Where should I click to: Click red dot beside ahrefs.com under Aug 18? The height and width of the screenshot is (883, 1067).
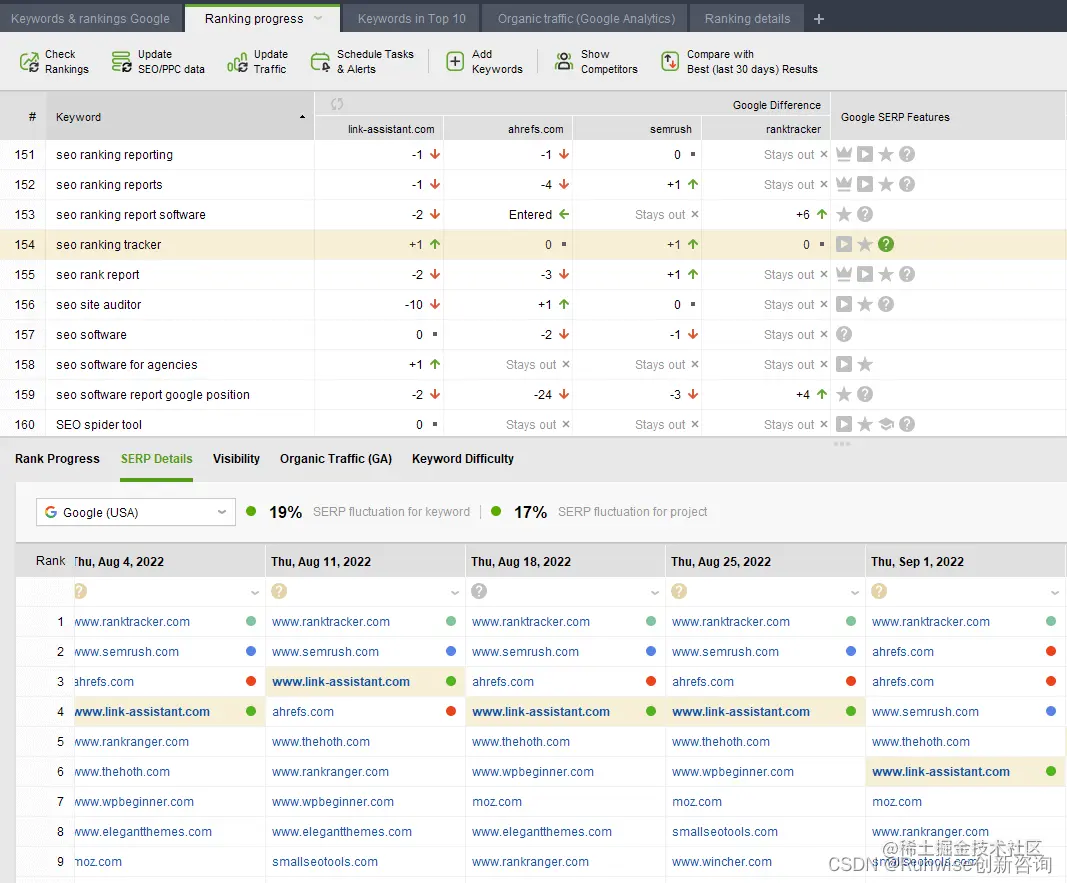click(651, 681)
